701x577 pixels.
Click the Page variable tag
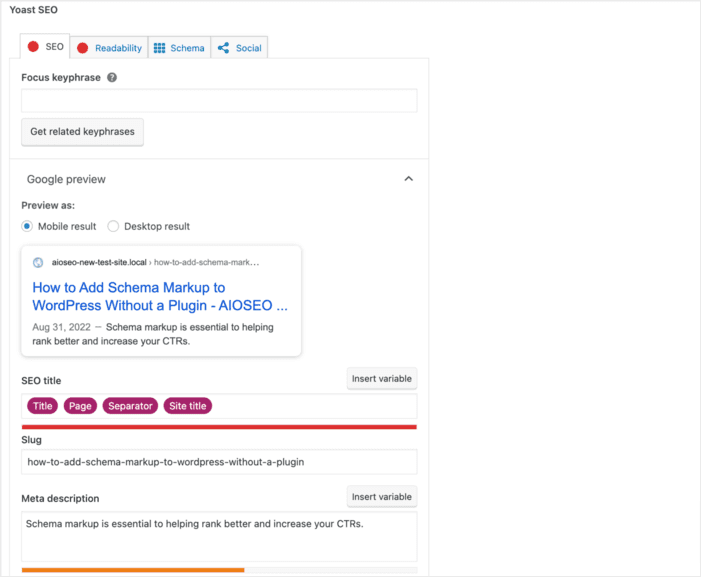pyautogui.click(x=80, y=406)
